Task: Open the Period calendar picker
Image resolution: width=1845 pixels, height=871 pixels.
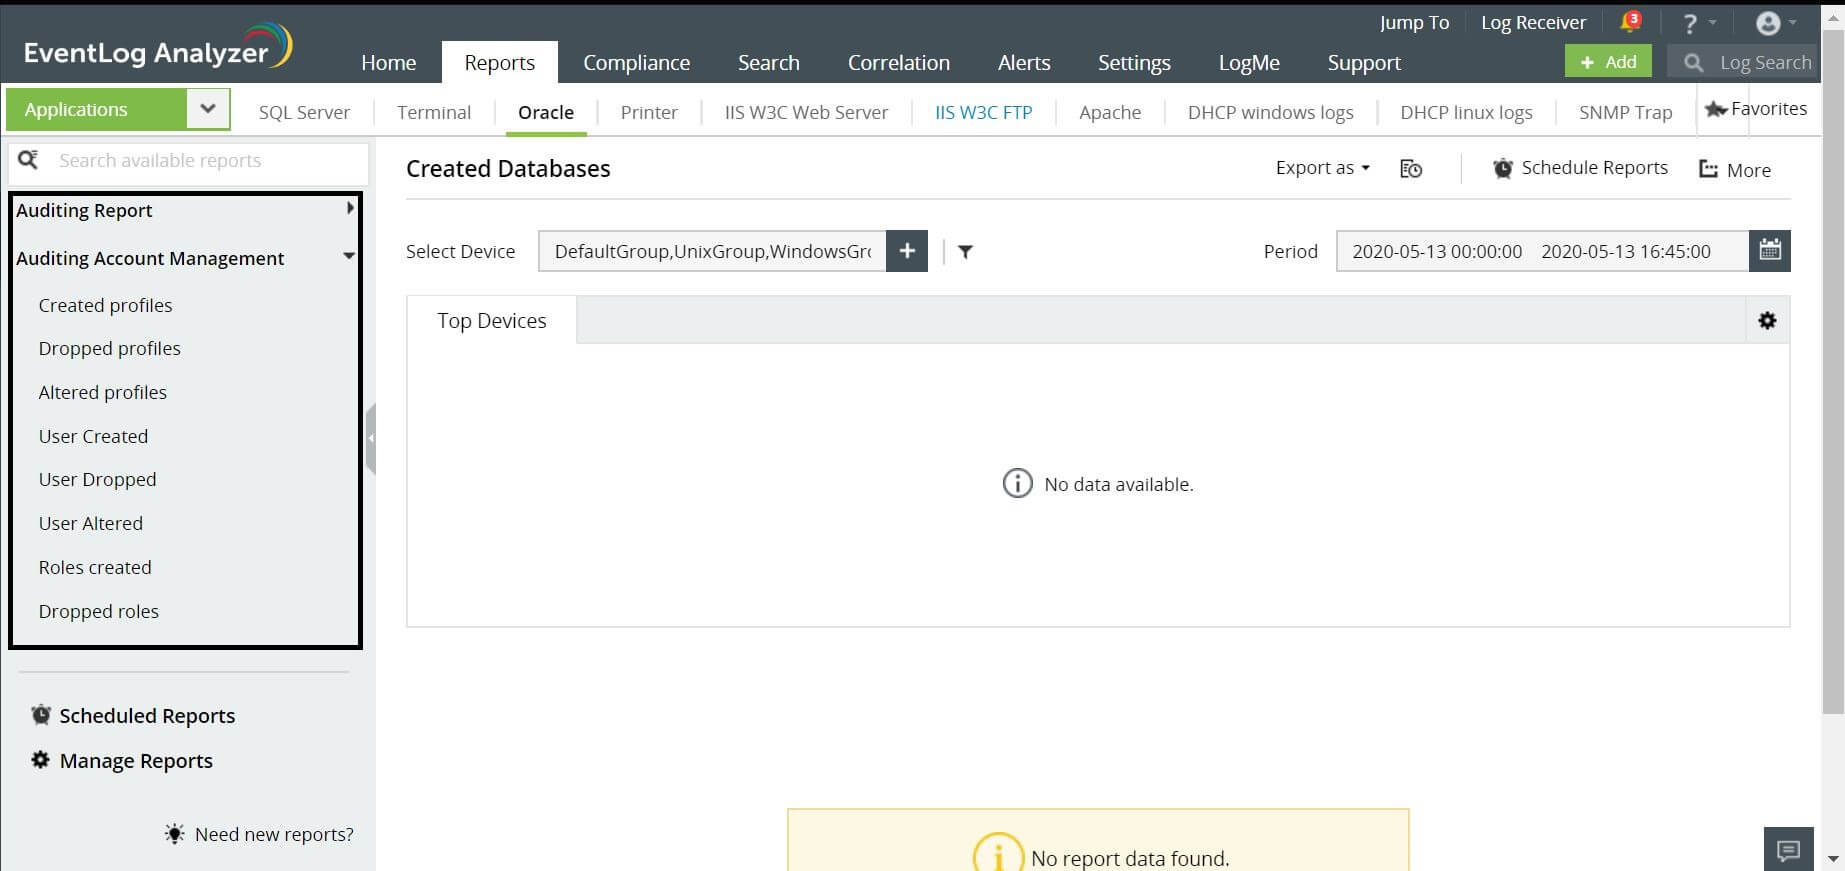Action: [x=1769, y=251]
